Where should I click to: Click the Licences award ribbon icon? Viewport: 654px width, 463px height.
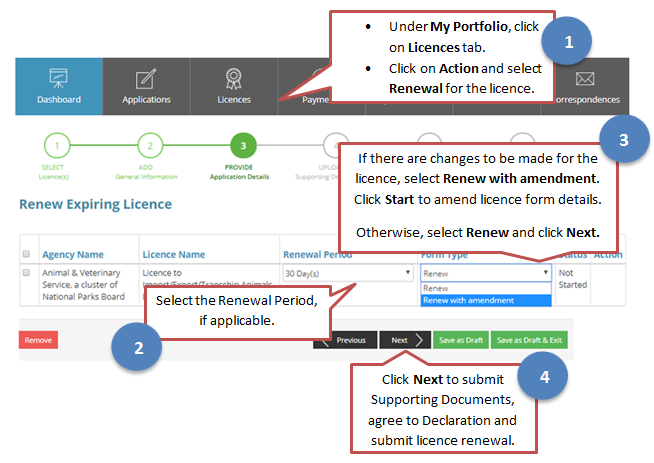tap(234, 78)
